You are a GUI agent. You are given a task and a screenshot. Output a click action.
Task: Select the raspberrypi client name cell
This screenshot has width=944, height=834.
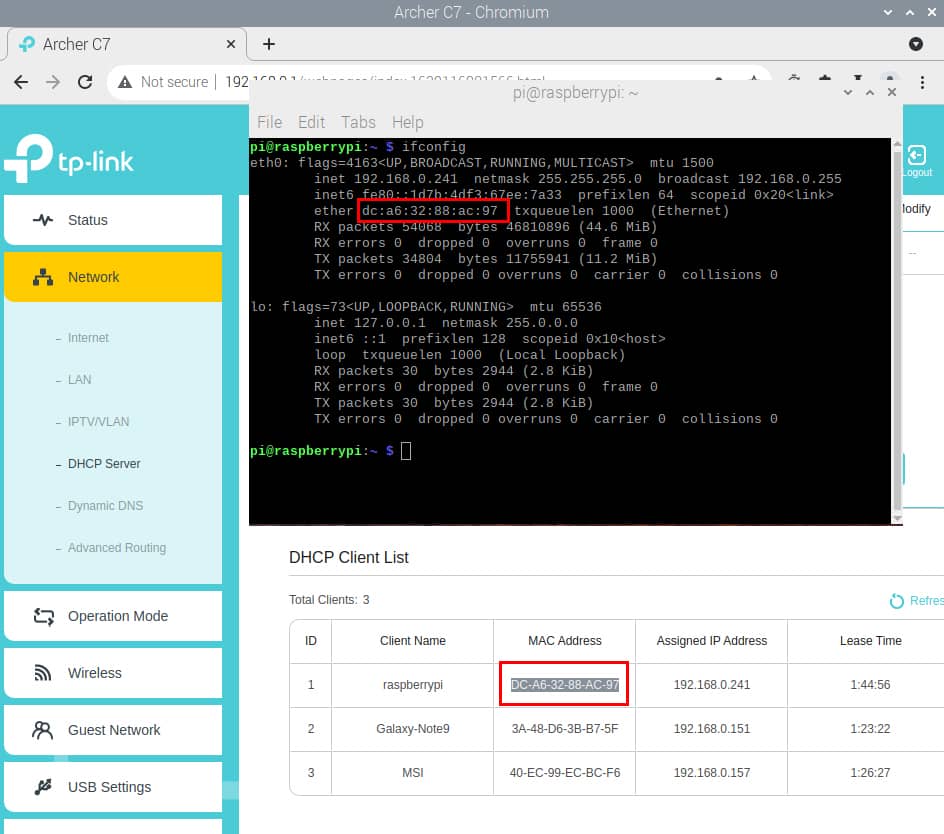(412, 685)
